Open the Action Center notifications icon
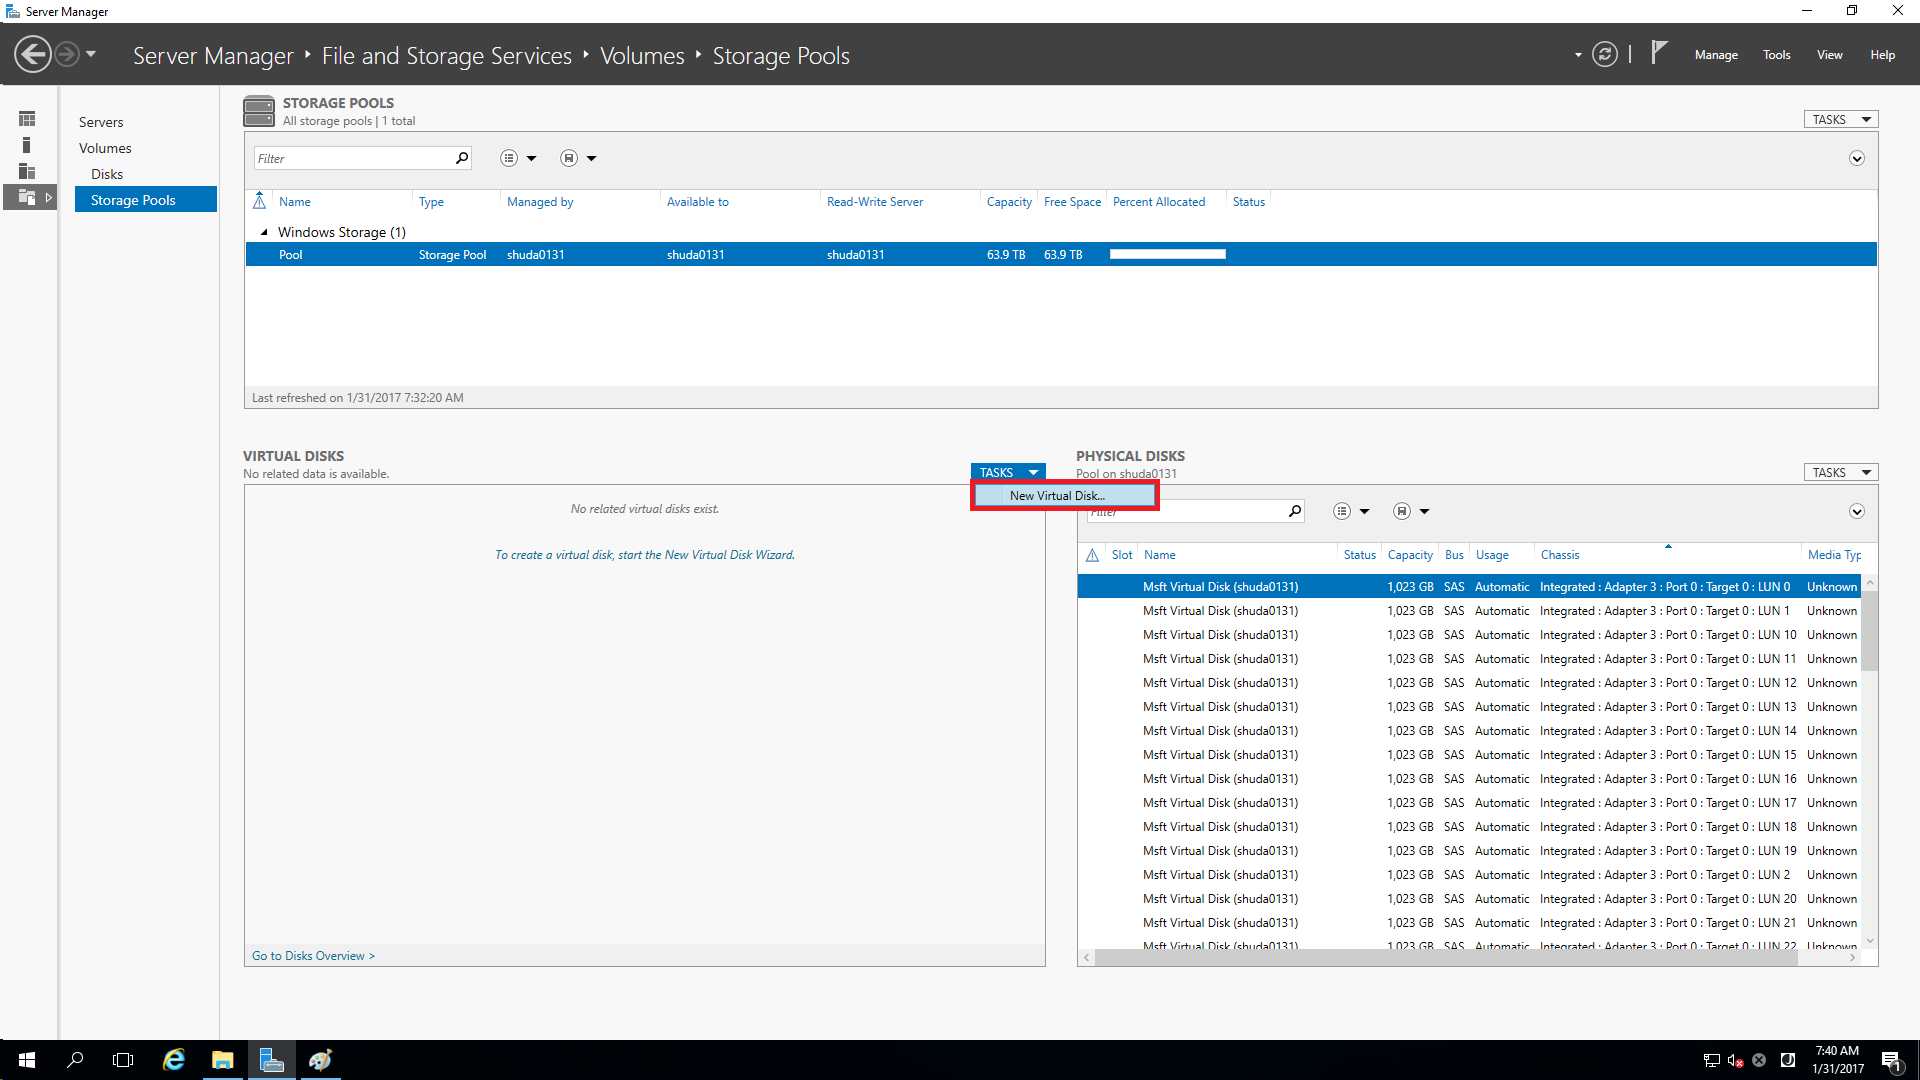Viewport: 1920px width, 1080px height. [1891, 1061]
